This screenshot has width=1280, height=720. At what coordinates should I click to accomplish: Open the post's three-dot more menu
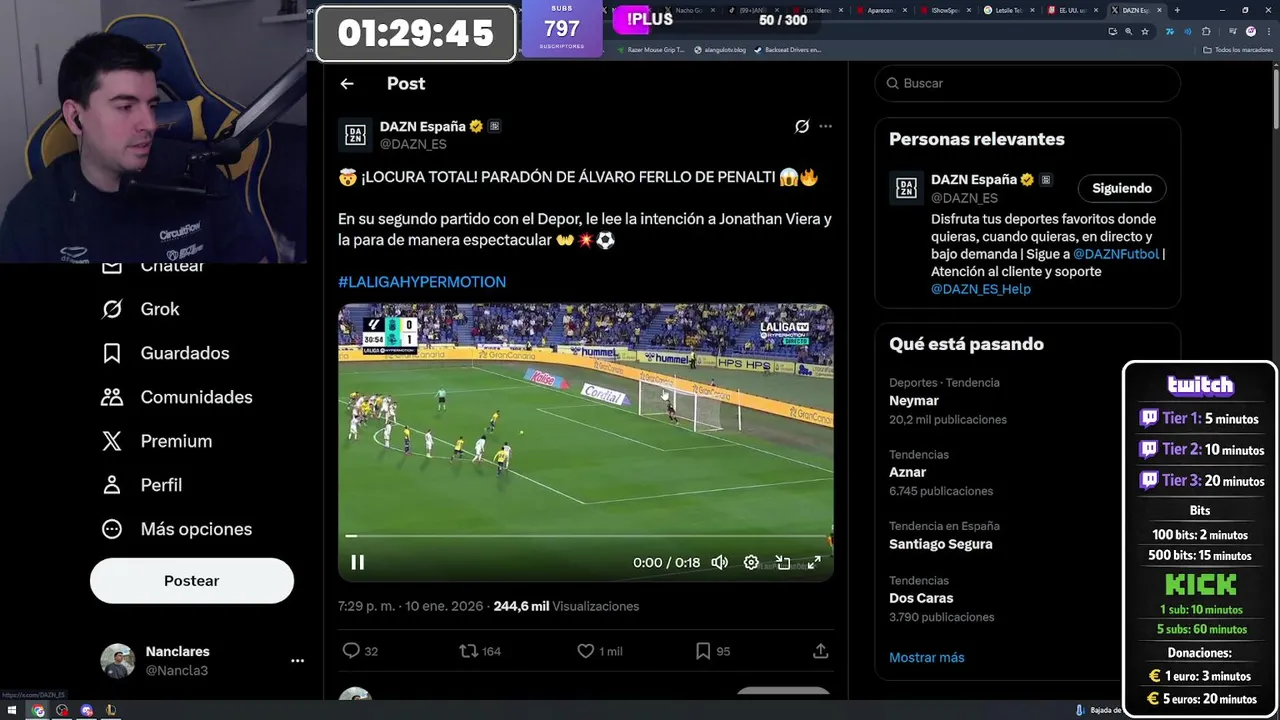point(825,126)
